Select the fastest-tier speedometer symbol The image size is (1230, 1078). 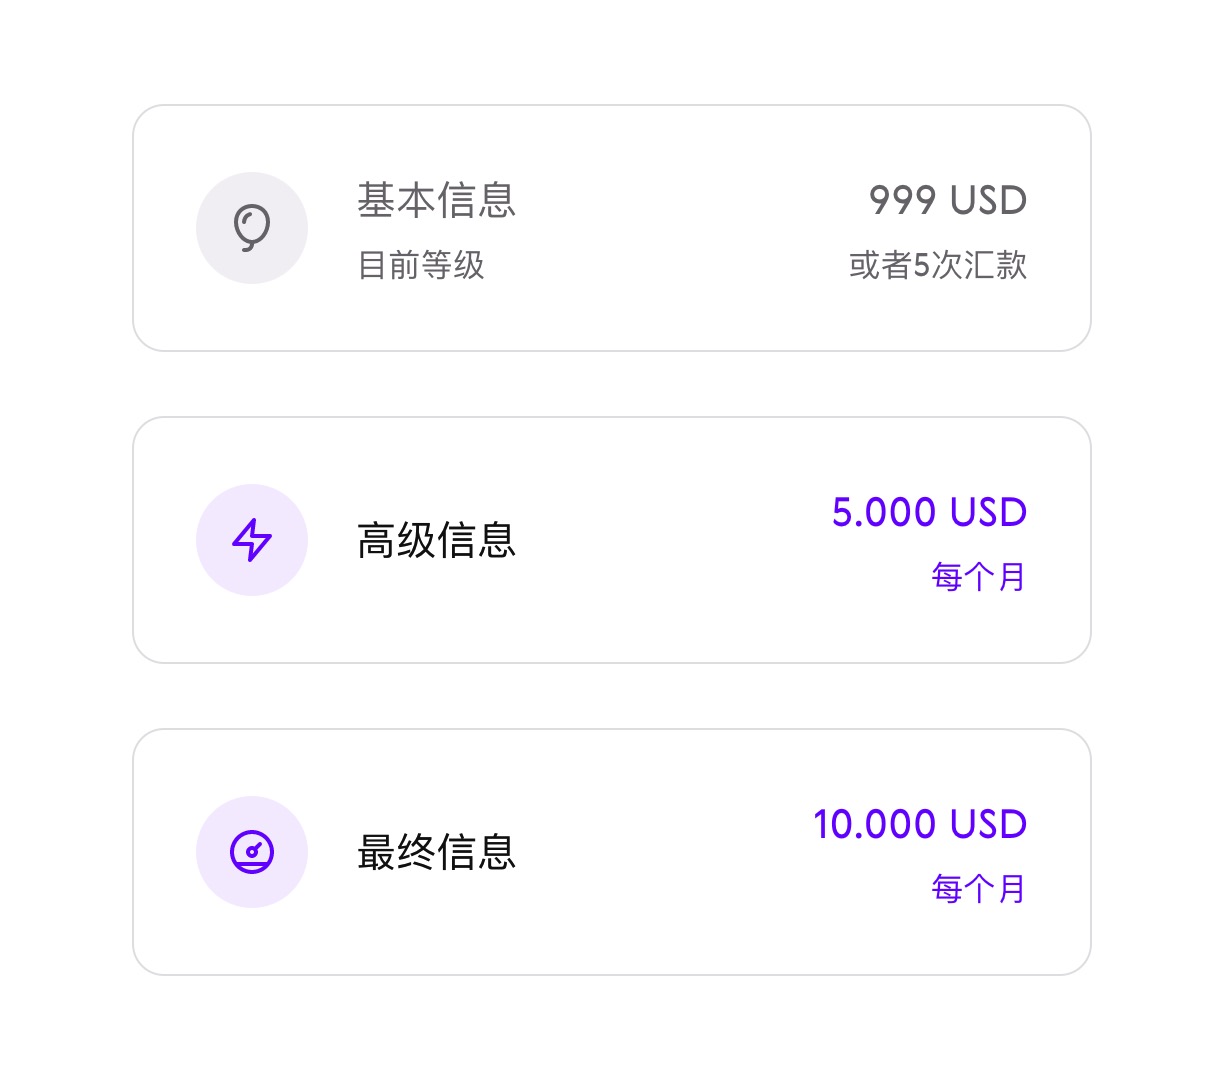252,853
